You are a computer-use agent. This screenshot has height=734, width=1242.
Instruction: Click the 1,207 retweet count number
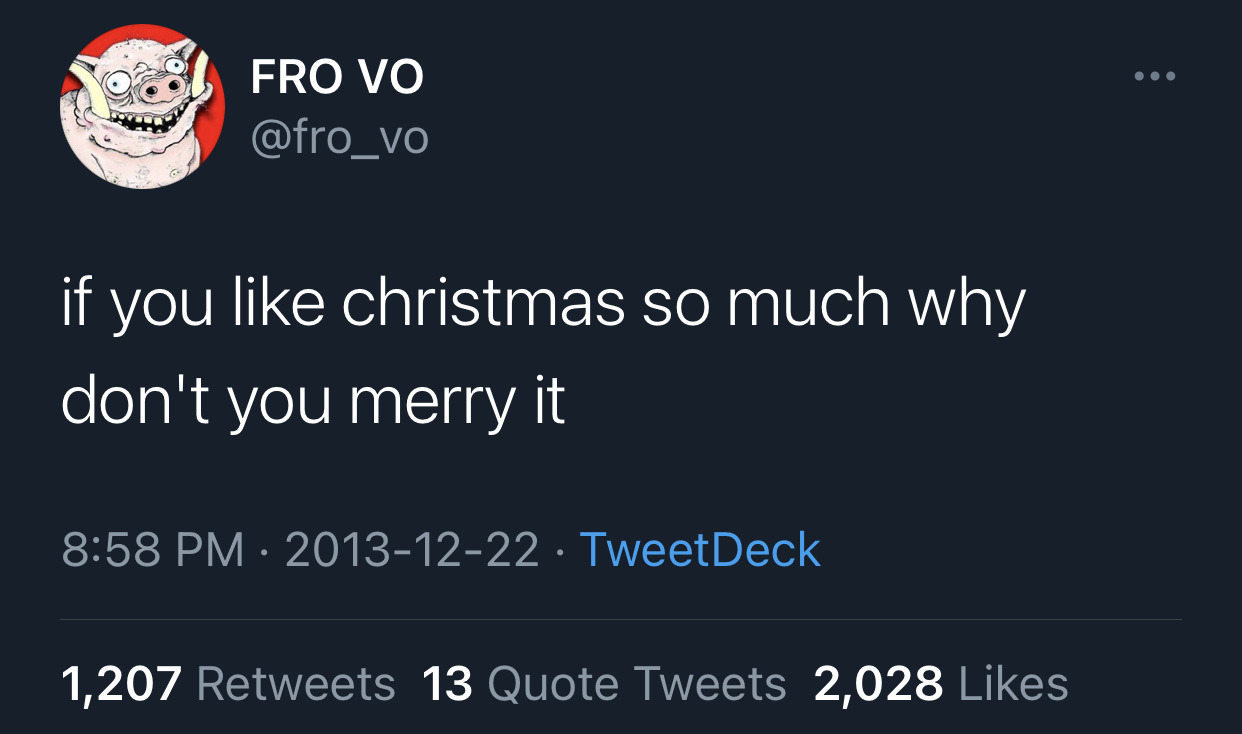121,684
